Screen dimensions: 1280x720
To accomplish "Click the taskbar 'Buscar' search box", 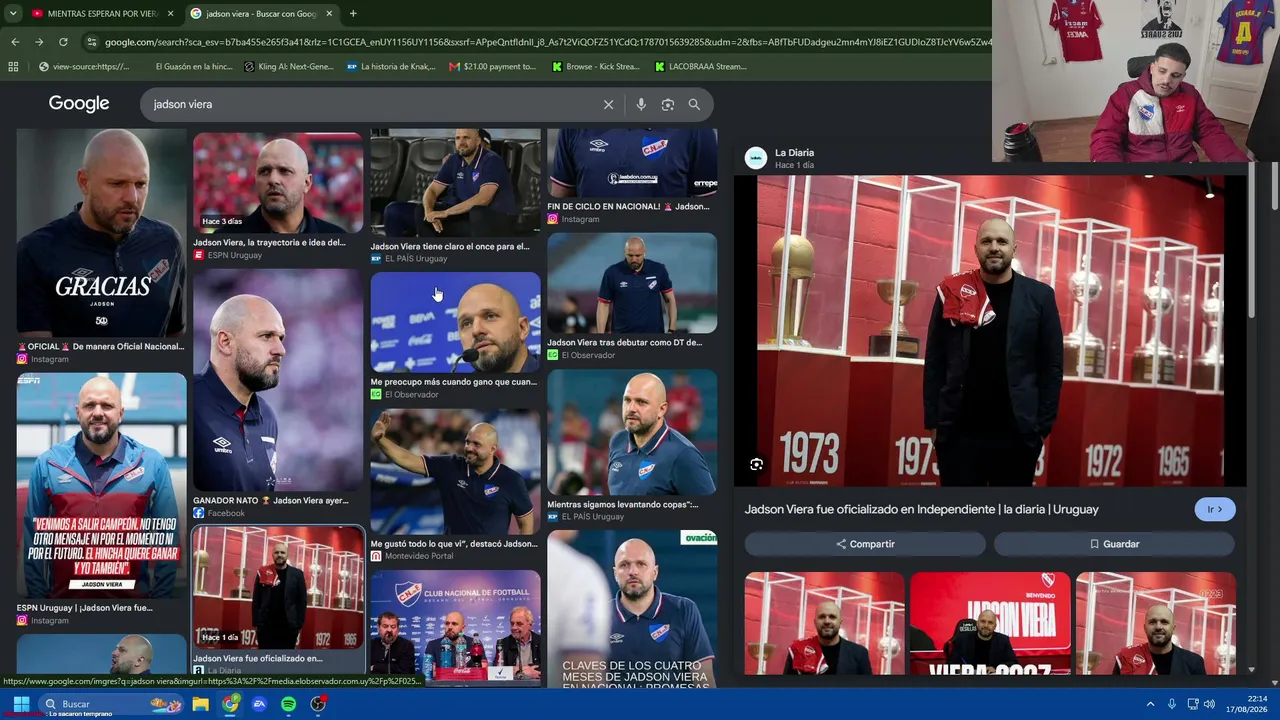I will 110,704.
